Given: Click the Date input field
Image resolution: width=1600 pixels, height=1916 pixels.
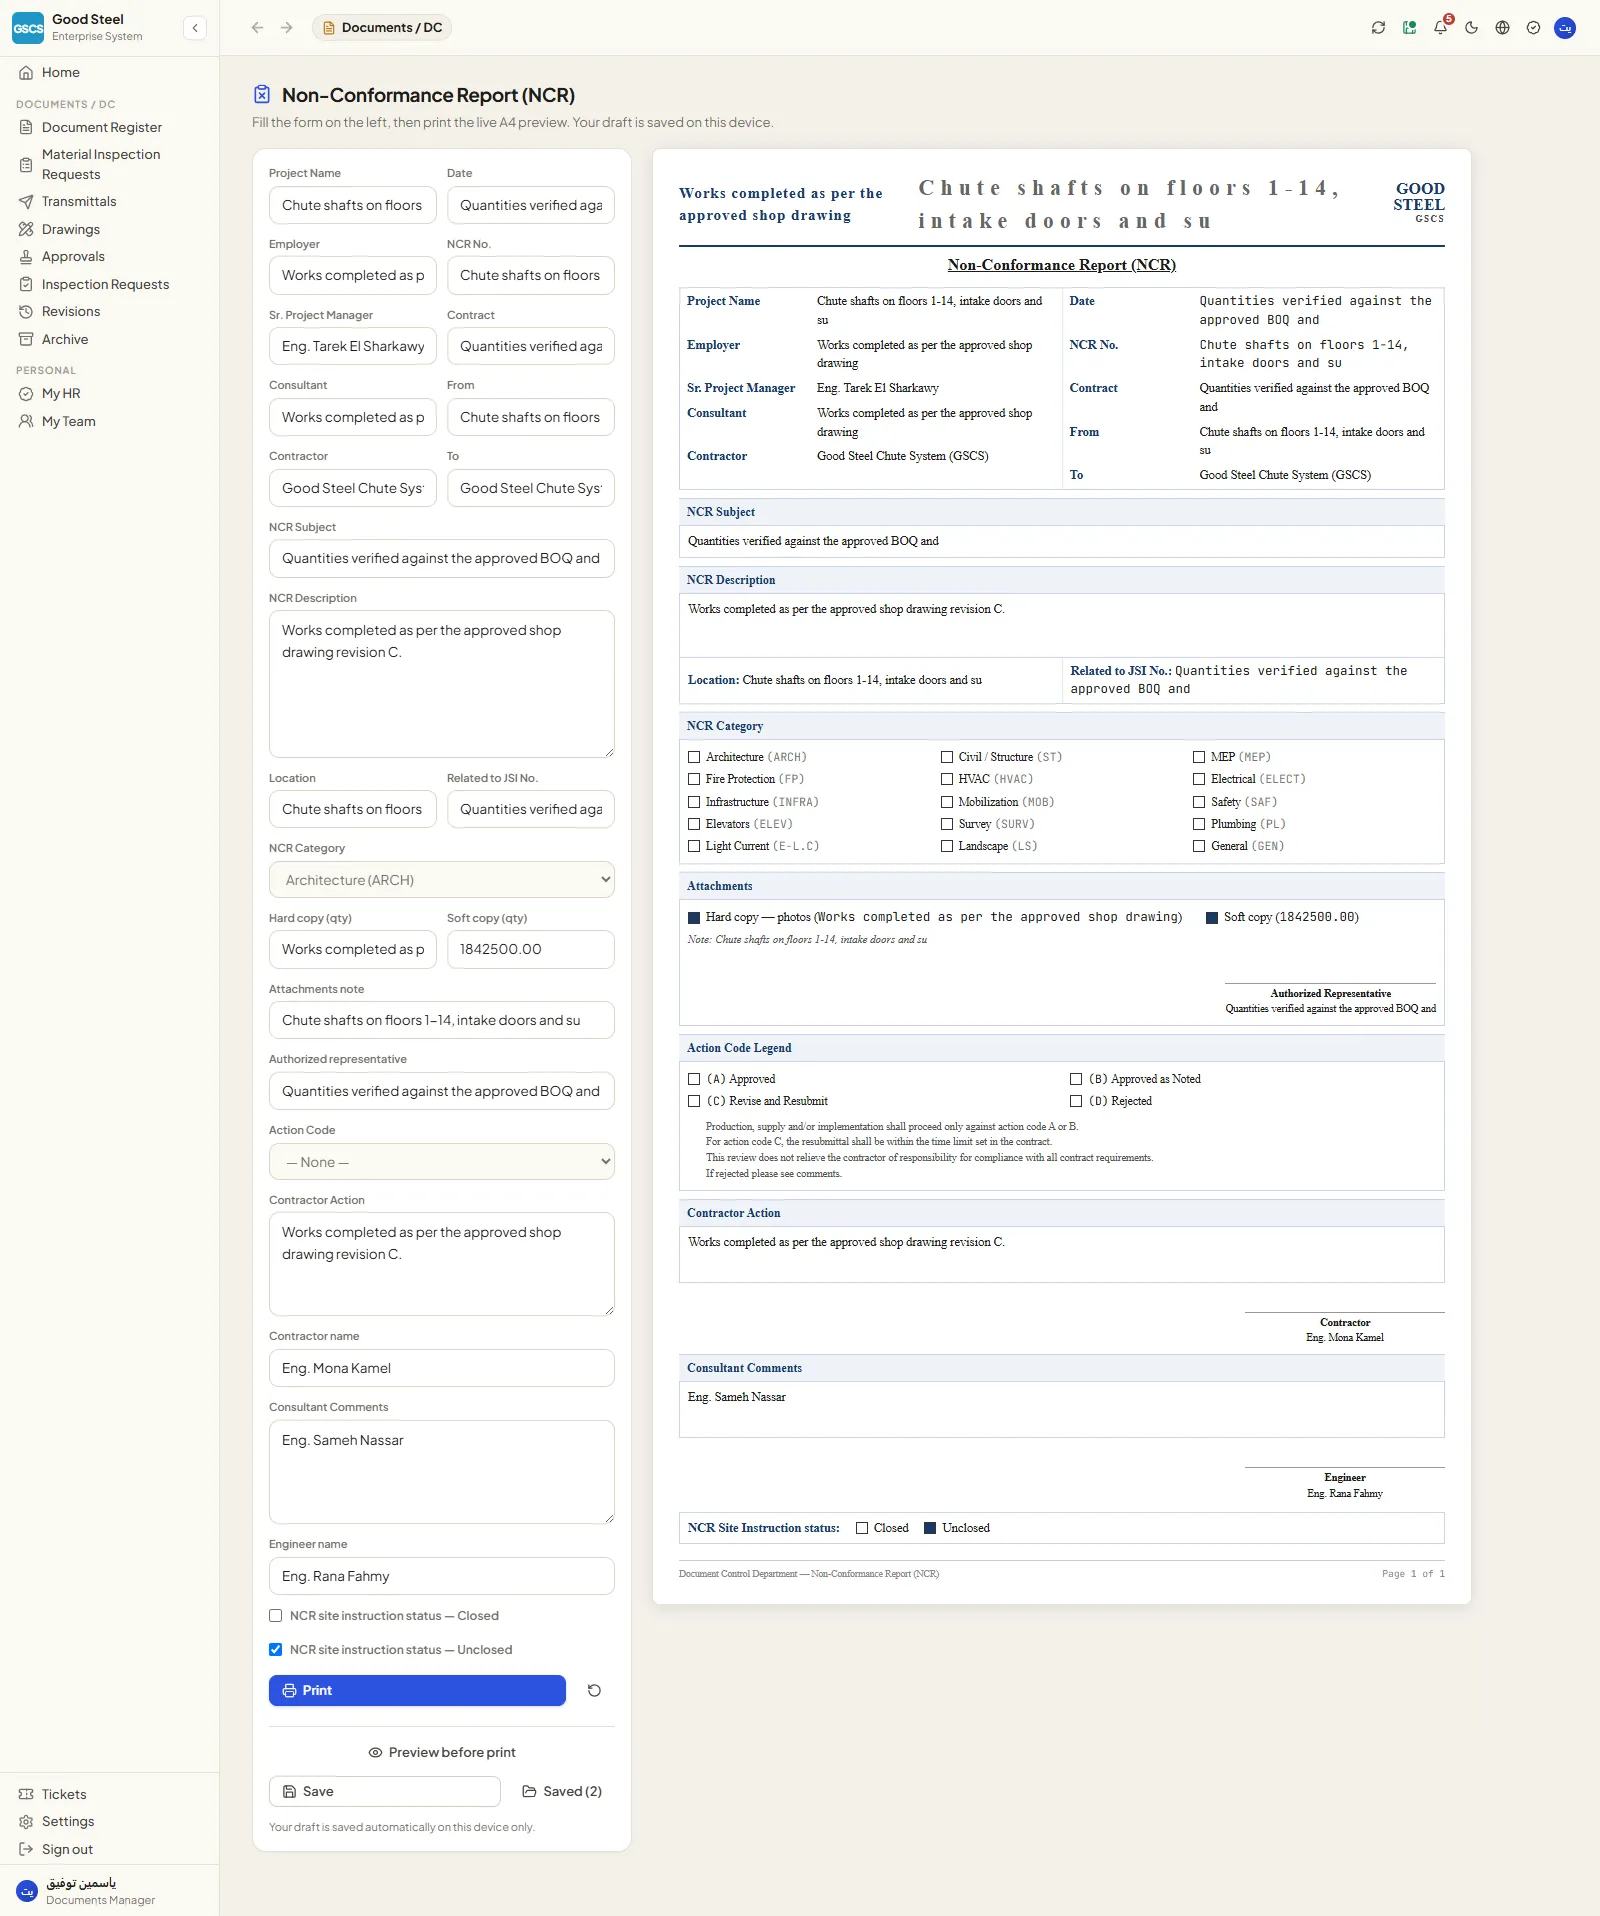Looking at the screenshot, I should pyautogui.click(x=531, y=205).
